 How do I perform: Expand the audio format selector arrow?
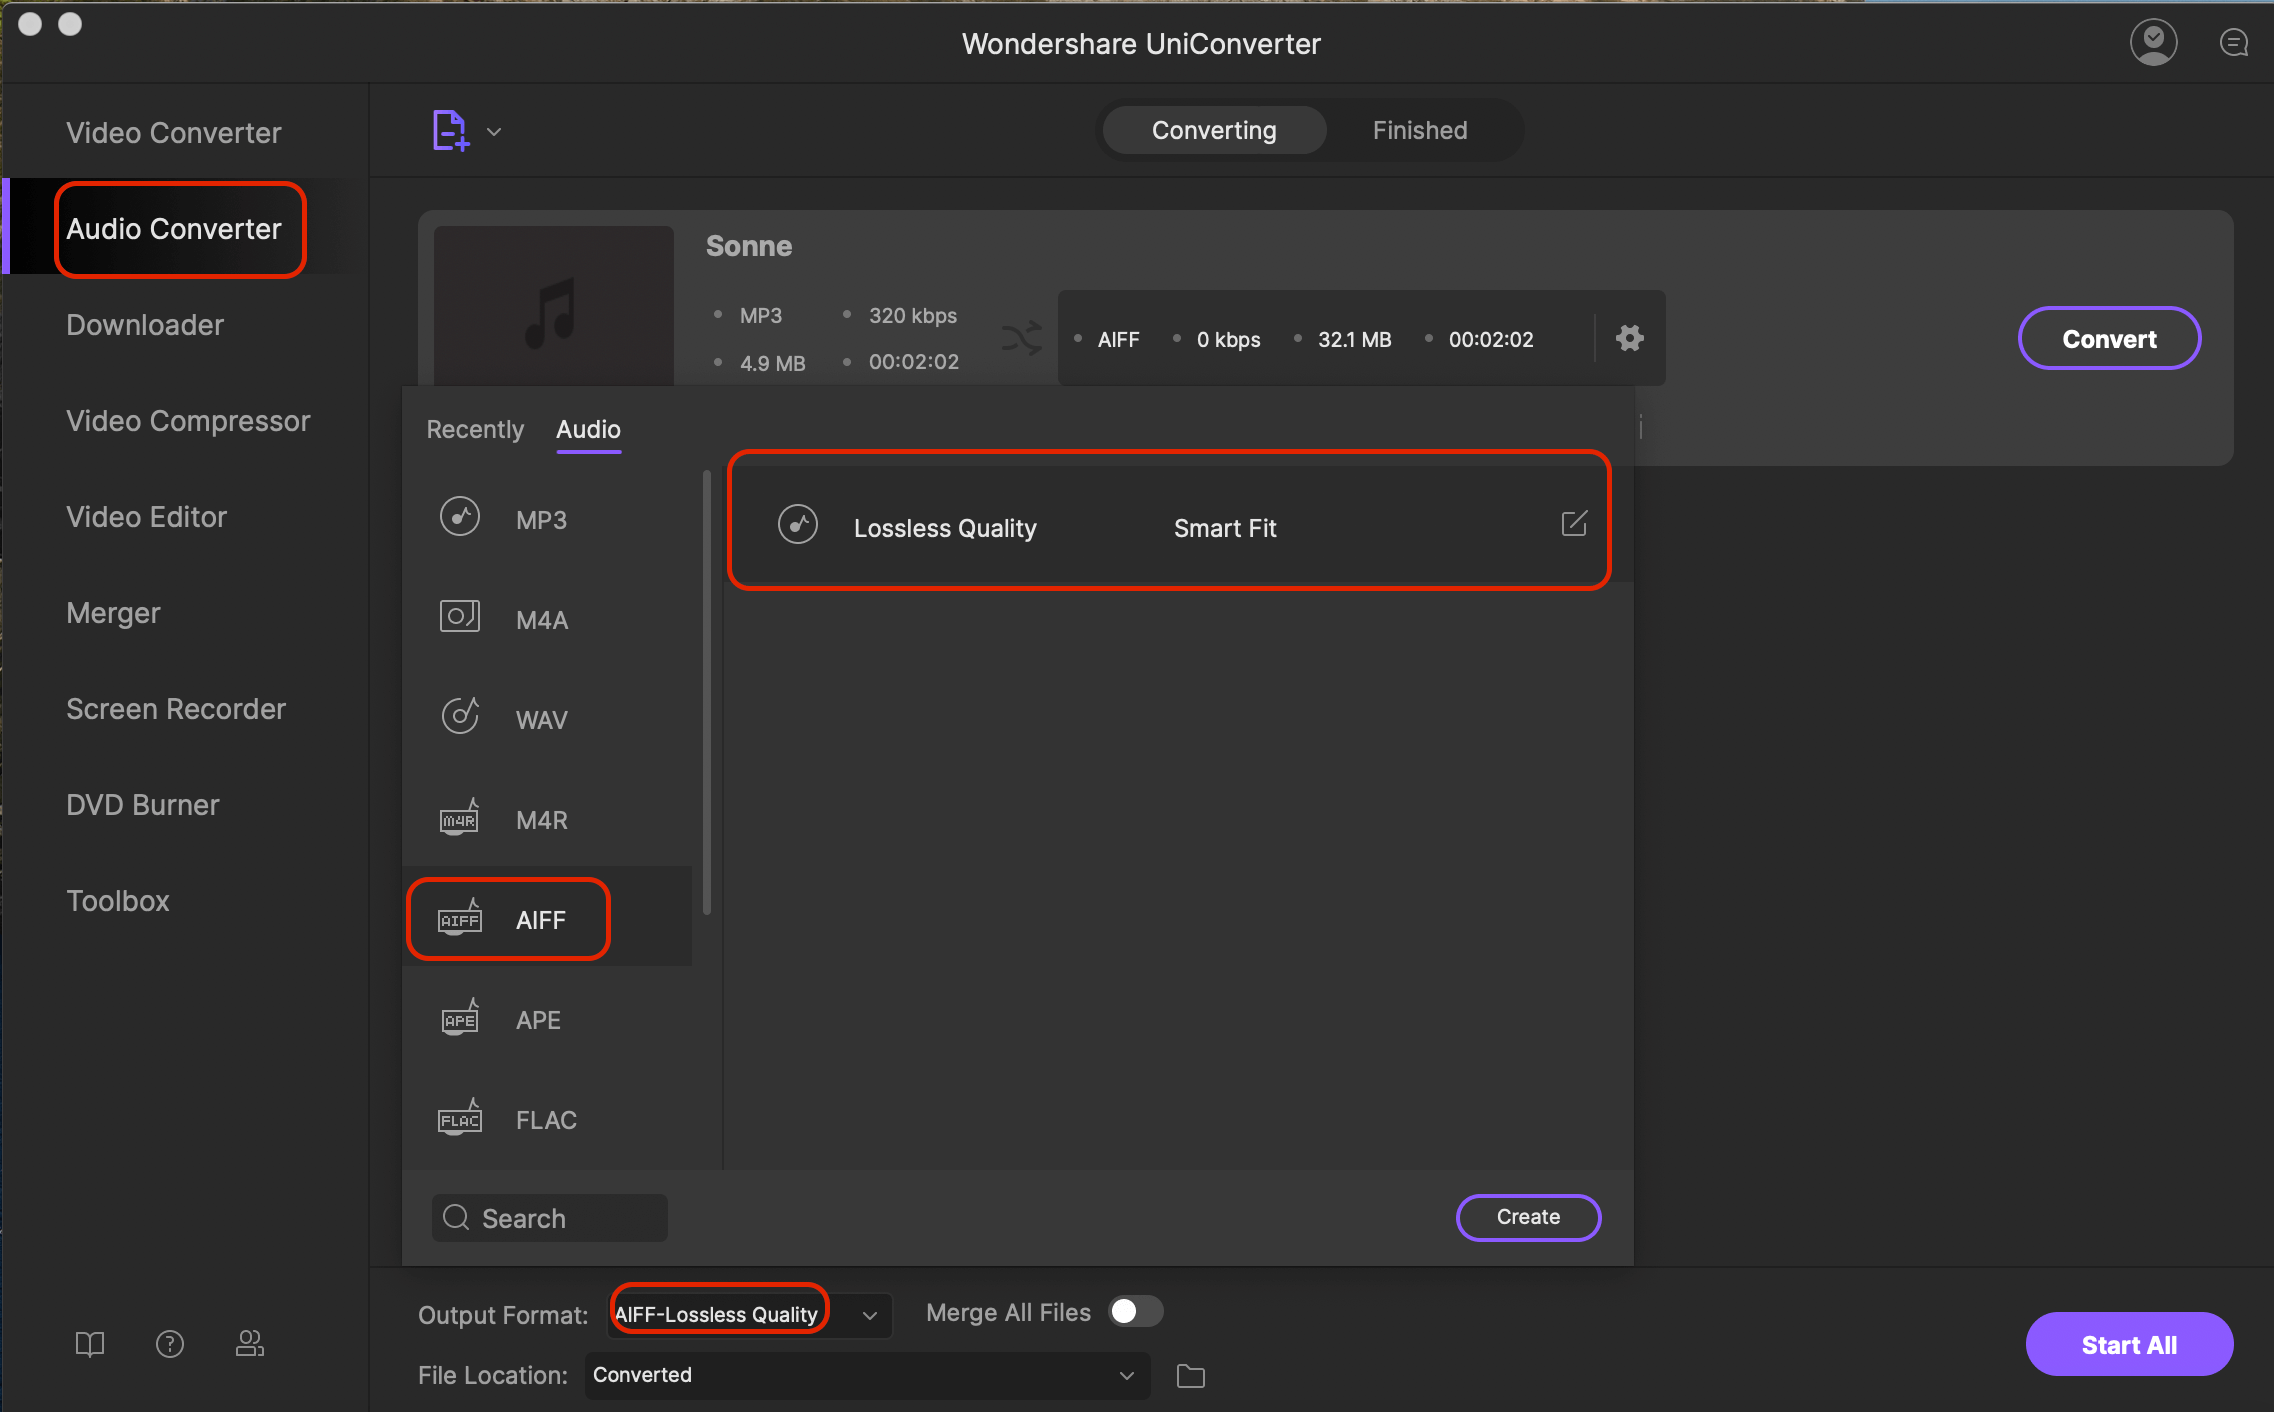869,1314
